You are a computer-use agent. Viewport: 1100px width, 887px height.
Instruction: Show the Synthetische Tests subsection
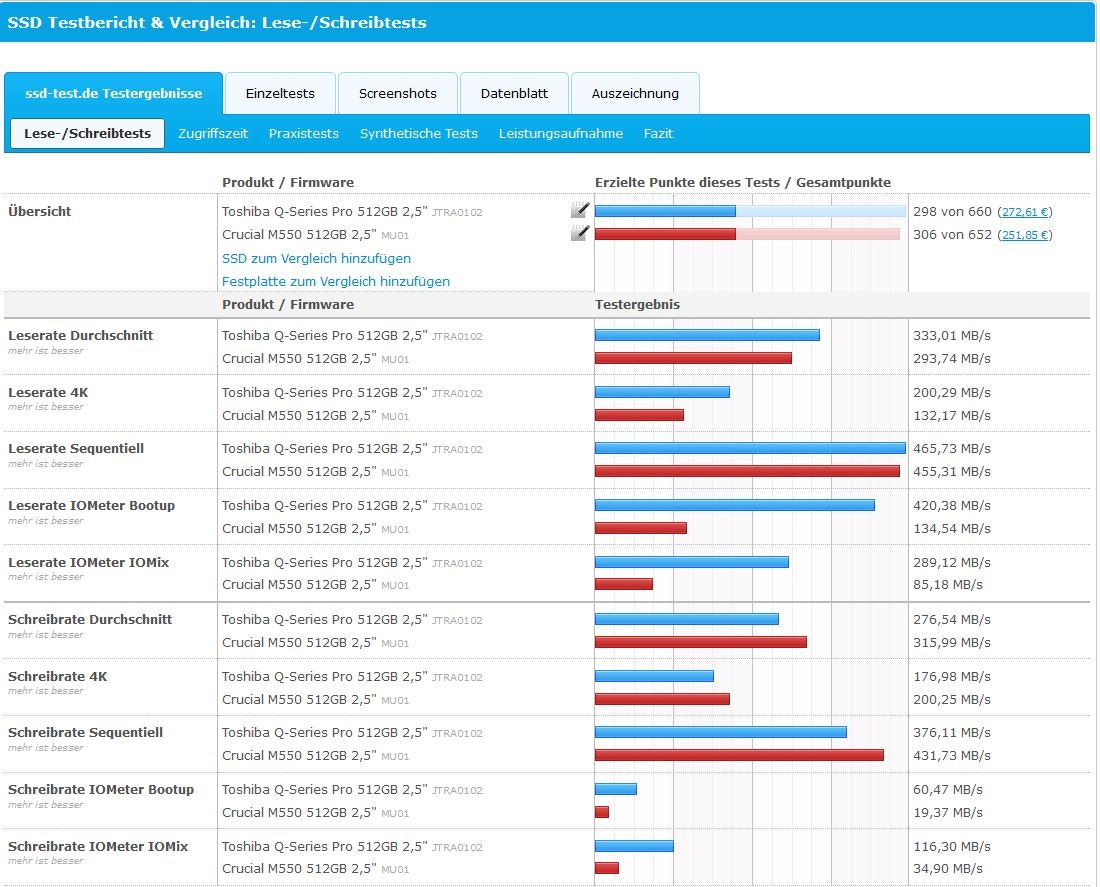419,134
